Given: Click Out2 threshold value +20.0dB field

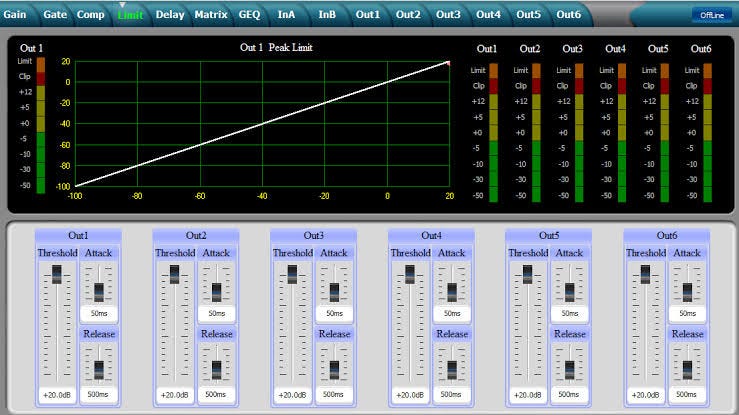Looking at the screenshot, I should 174,395.
